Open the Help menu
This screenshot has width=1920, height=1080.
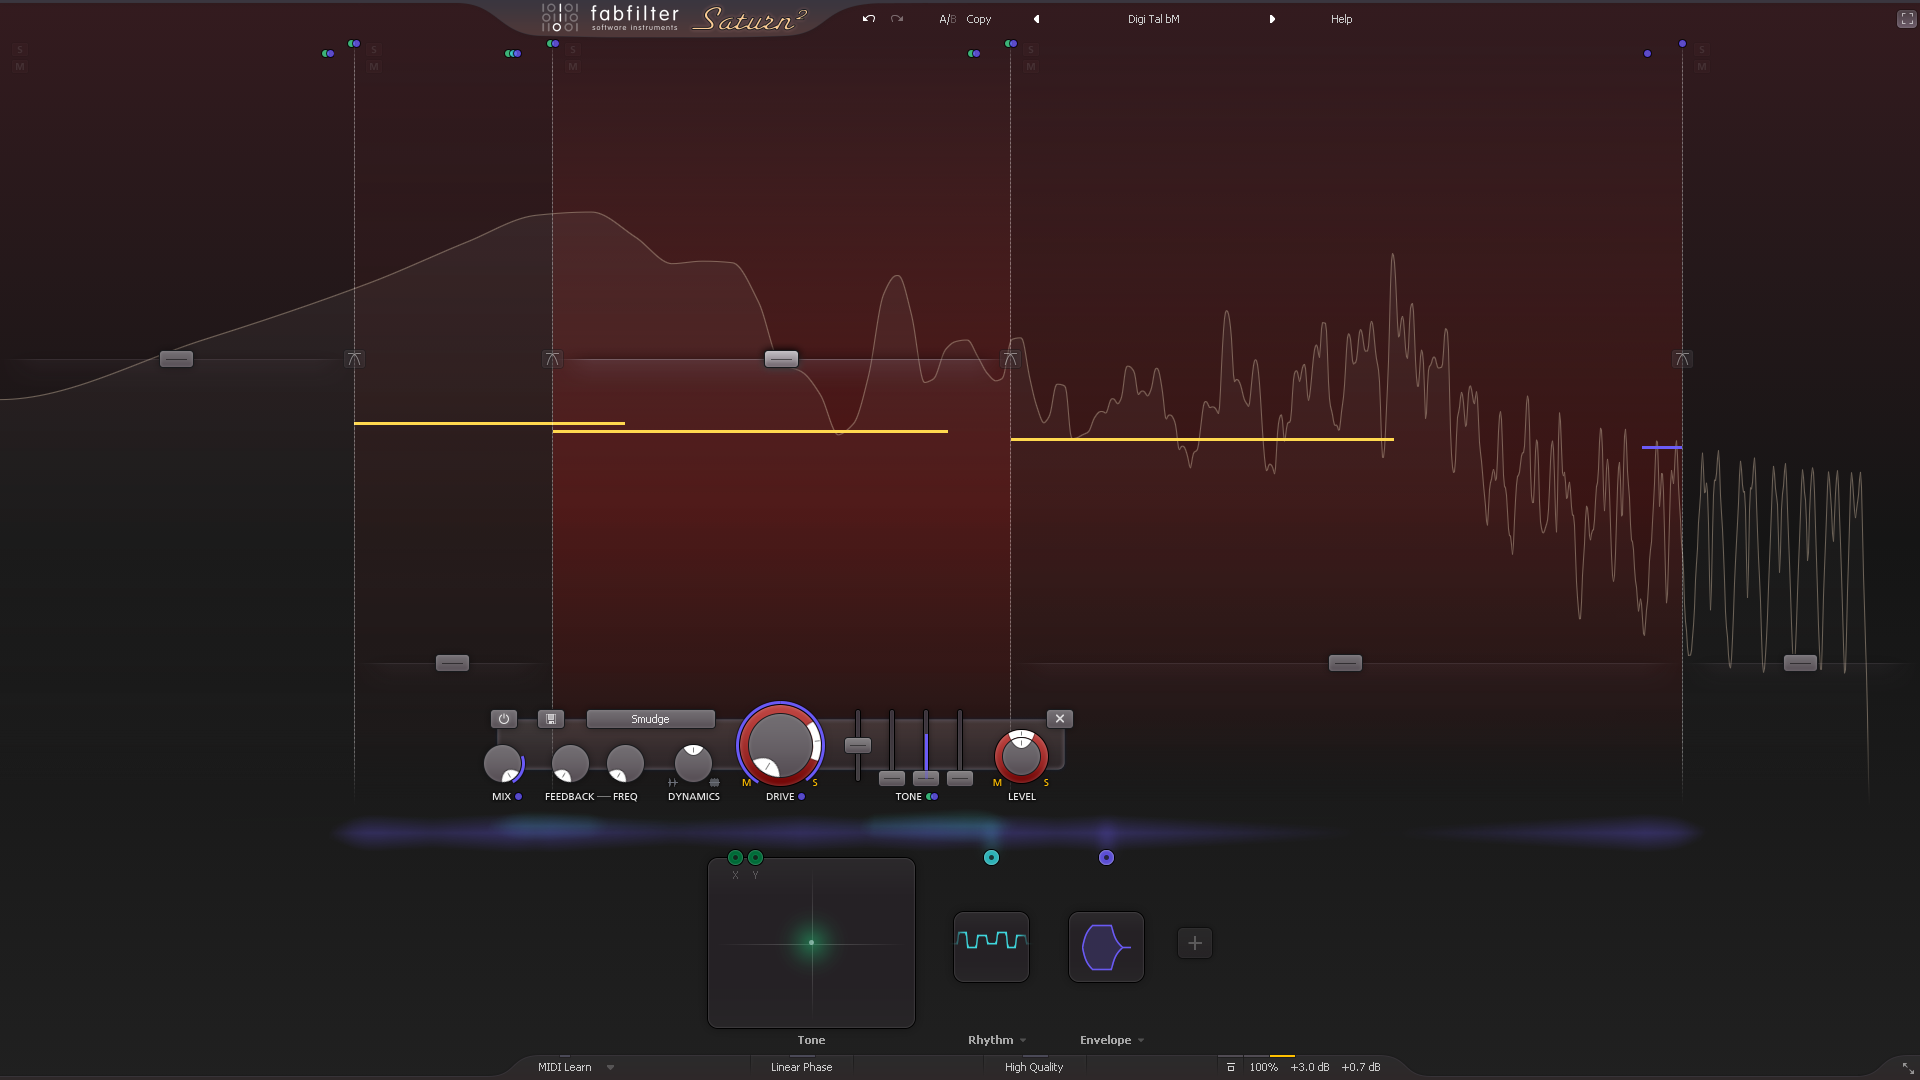[x=1340, y=18]
